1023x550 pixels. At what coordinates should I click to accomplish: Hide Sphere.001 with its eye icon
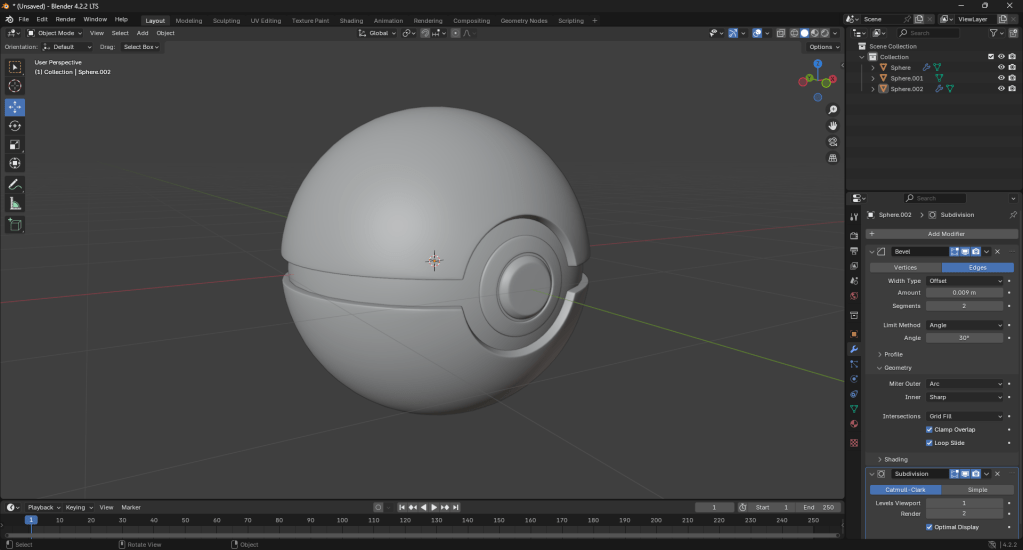1000,78
